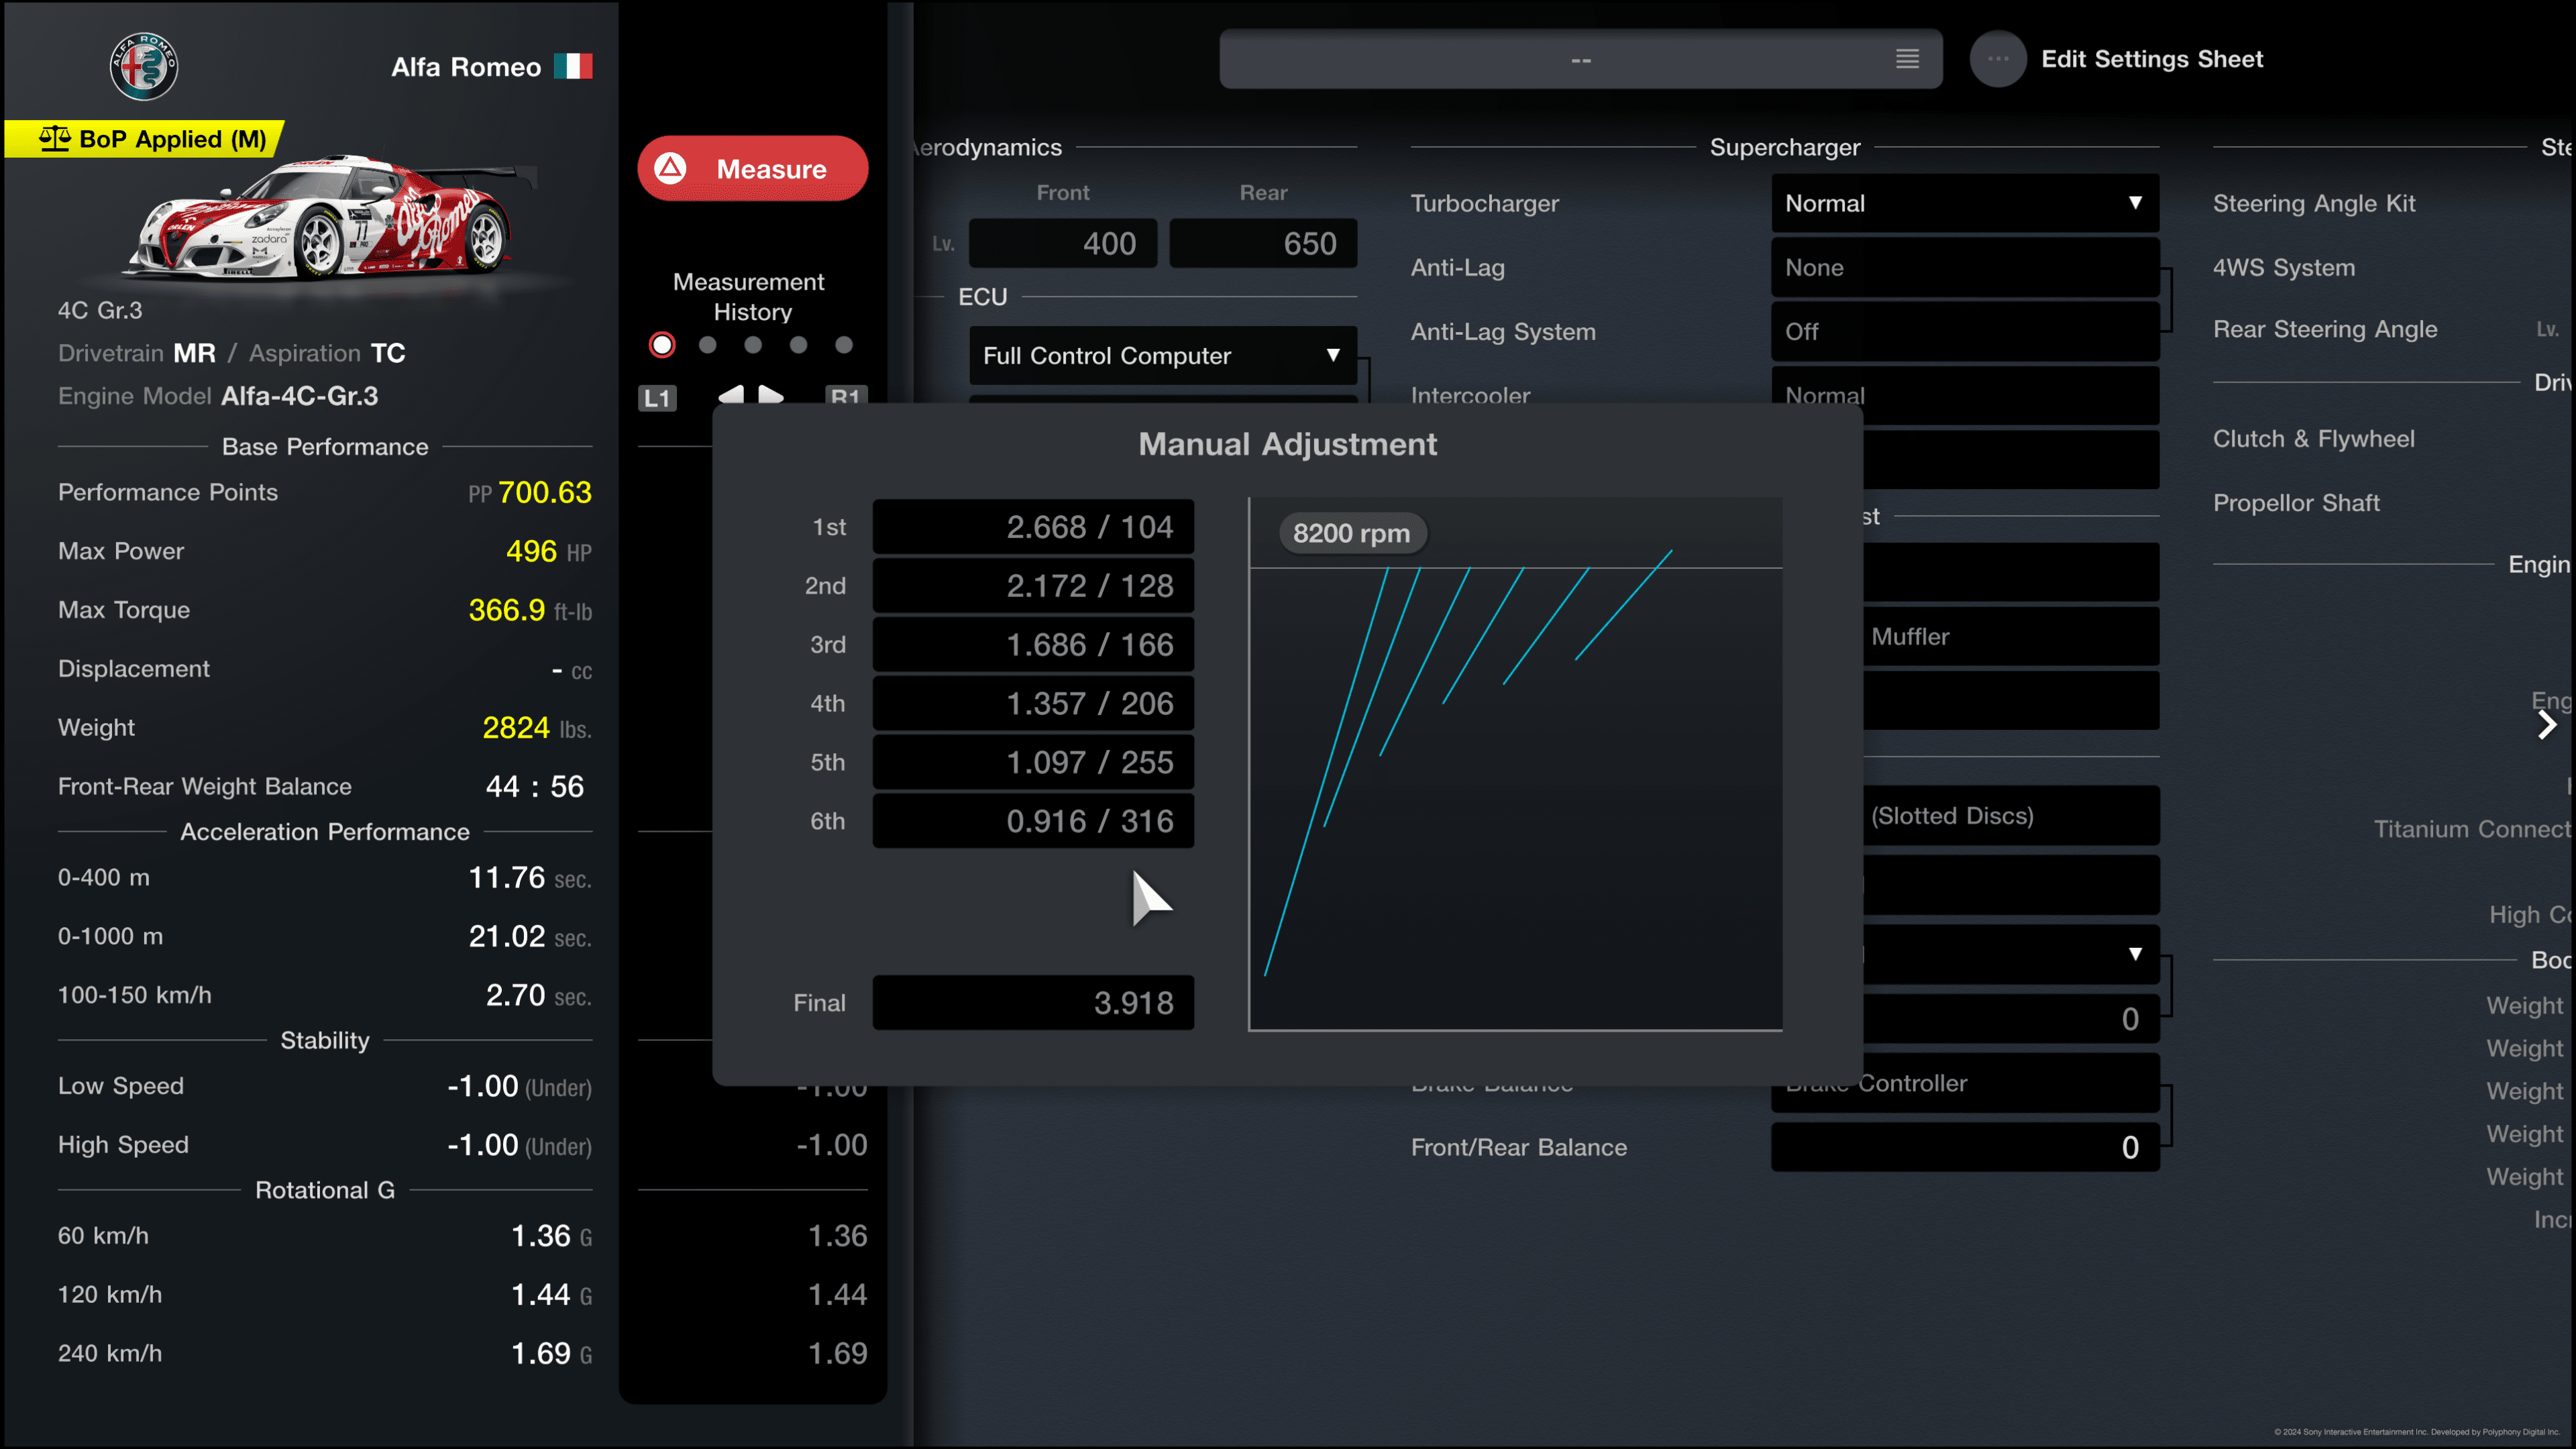
Task: Select the 2nd gear ratio field
Action: [x=1033, y=586]
